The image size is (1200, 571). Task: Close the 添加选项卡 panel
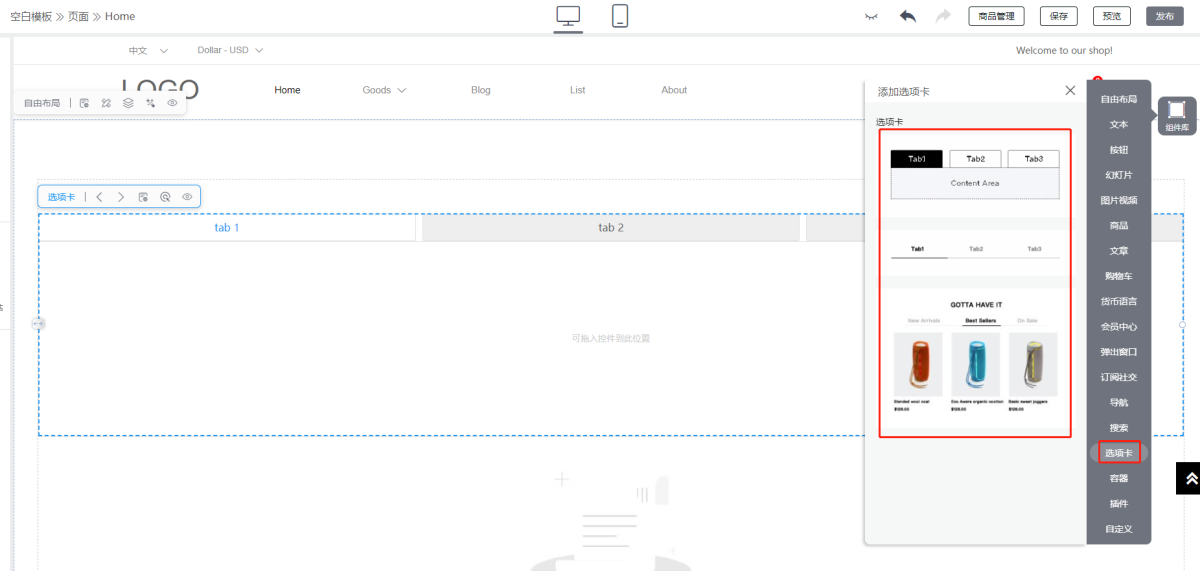[x=1070, y=91]
